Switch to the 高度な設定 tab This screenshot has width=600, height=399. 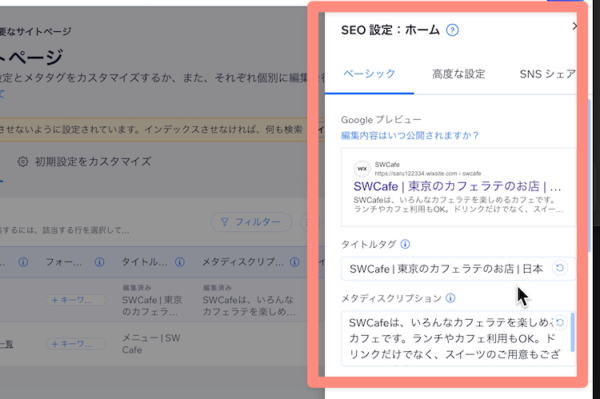pos(458,74)
